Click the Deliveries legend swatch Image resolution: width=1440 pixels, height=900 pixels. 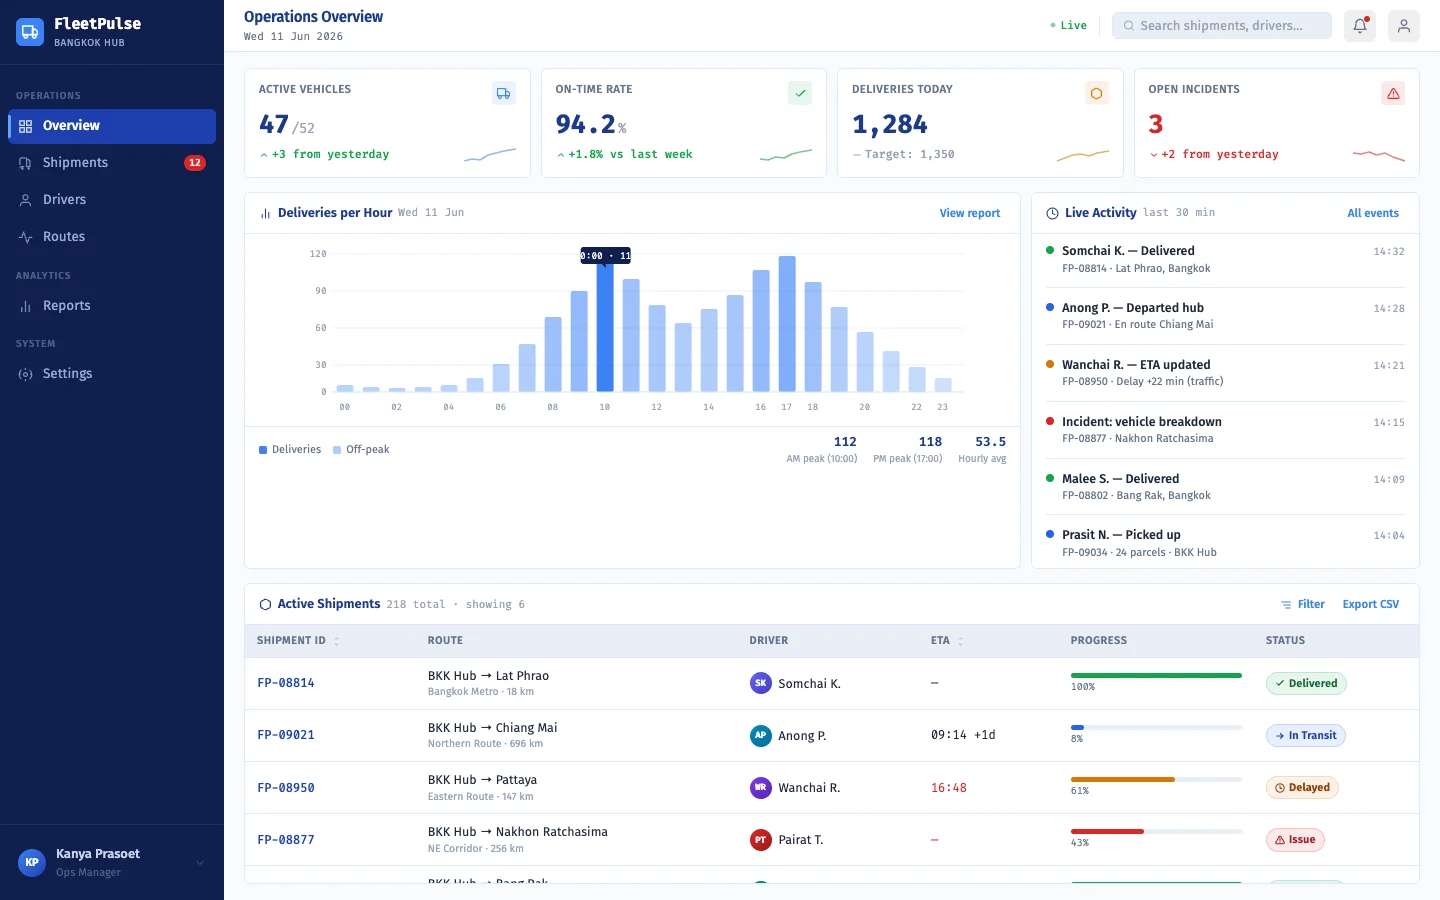coord(263,450)
